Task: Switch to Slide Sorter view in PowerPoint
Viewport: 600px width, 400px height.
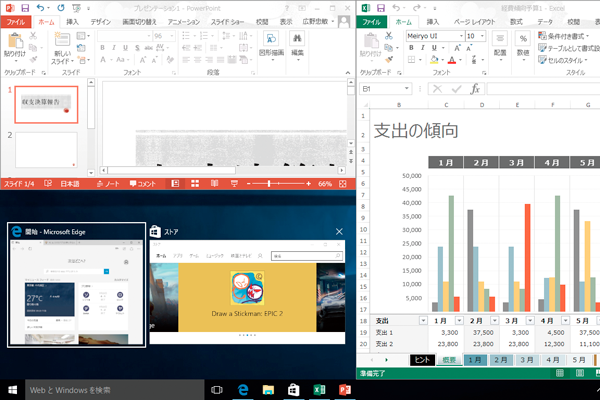Action: [195, 184]
